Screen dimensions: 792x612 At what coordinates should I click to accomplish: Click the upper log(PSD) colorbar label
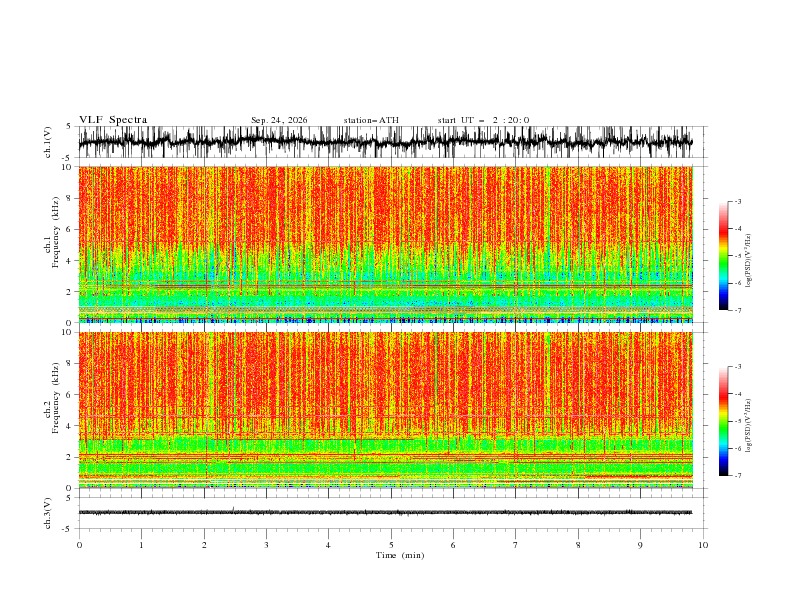pos(749,261)
